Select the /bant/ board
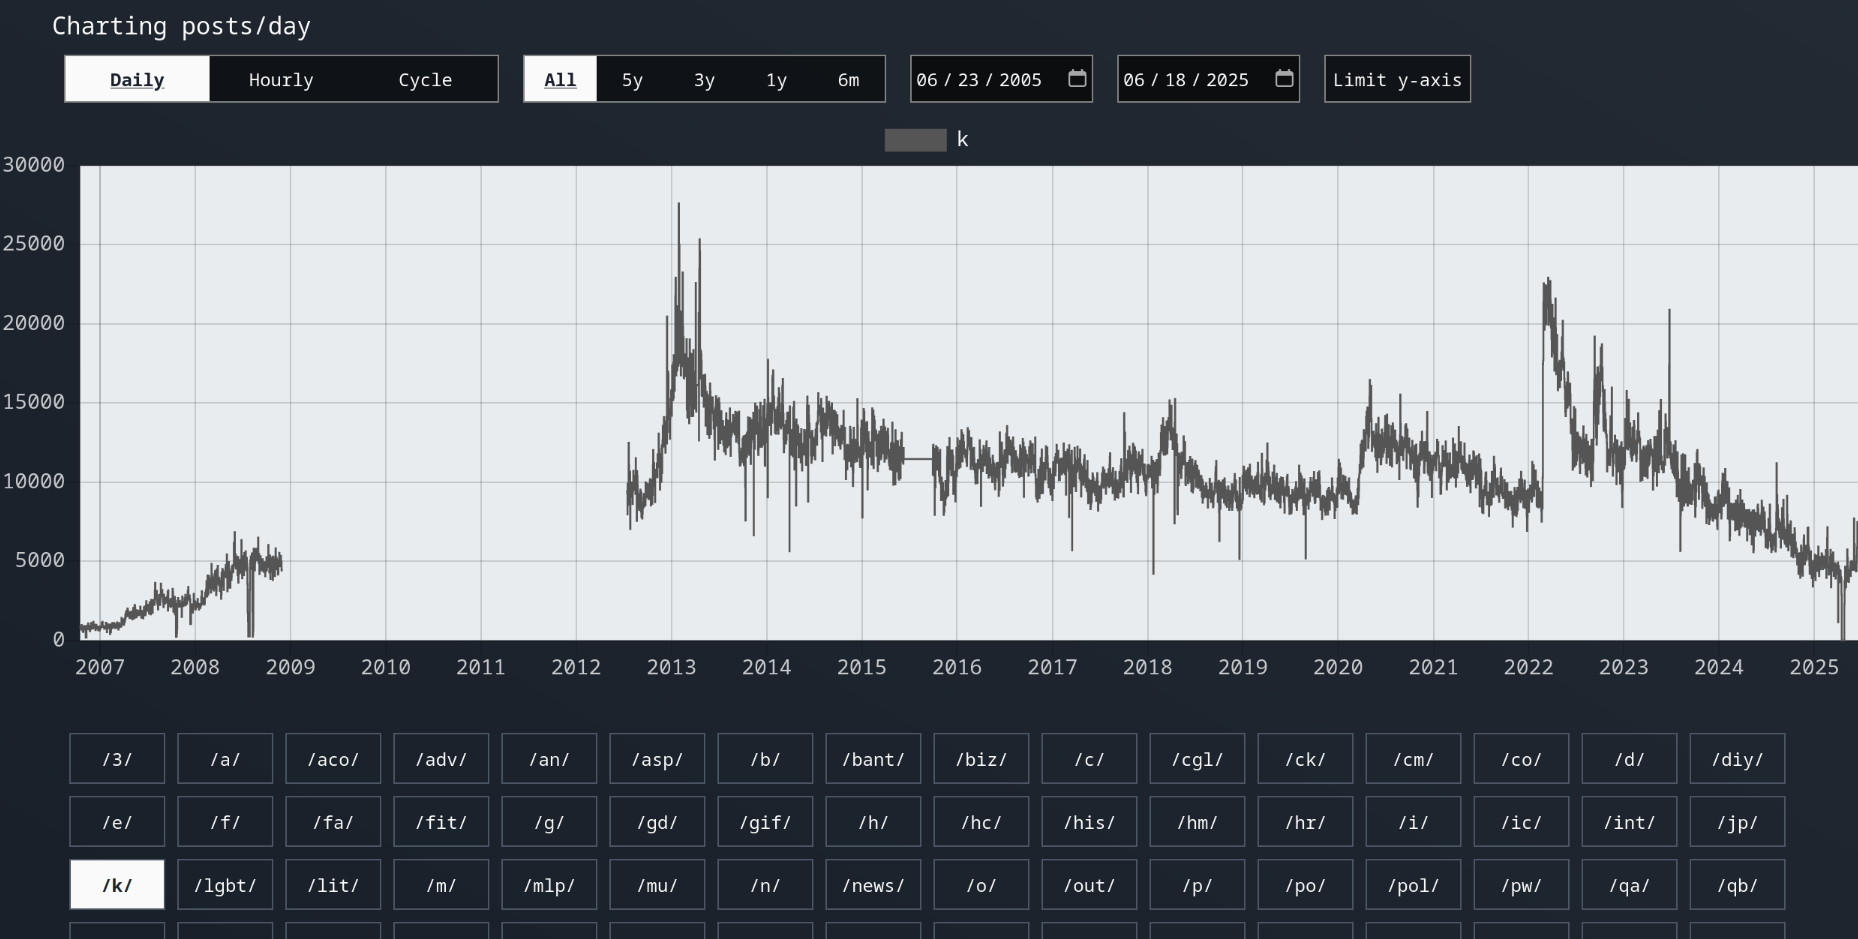Screen dimensions: 1858x939 tap(873, 759)
